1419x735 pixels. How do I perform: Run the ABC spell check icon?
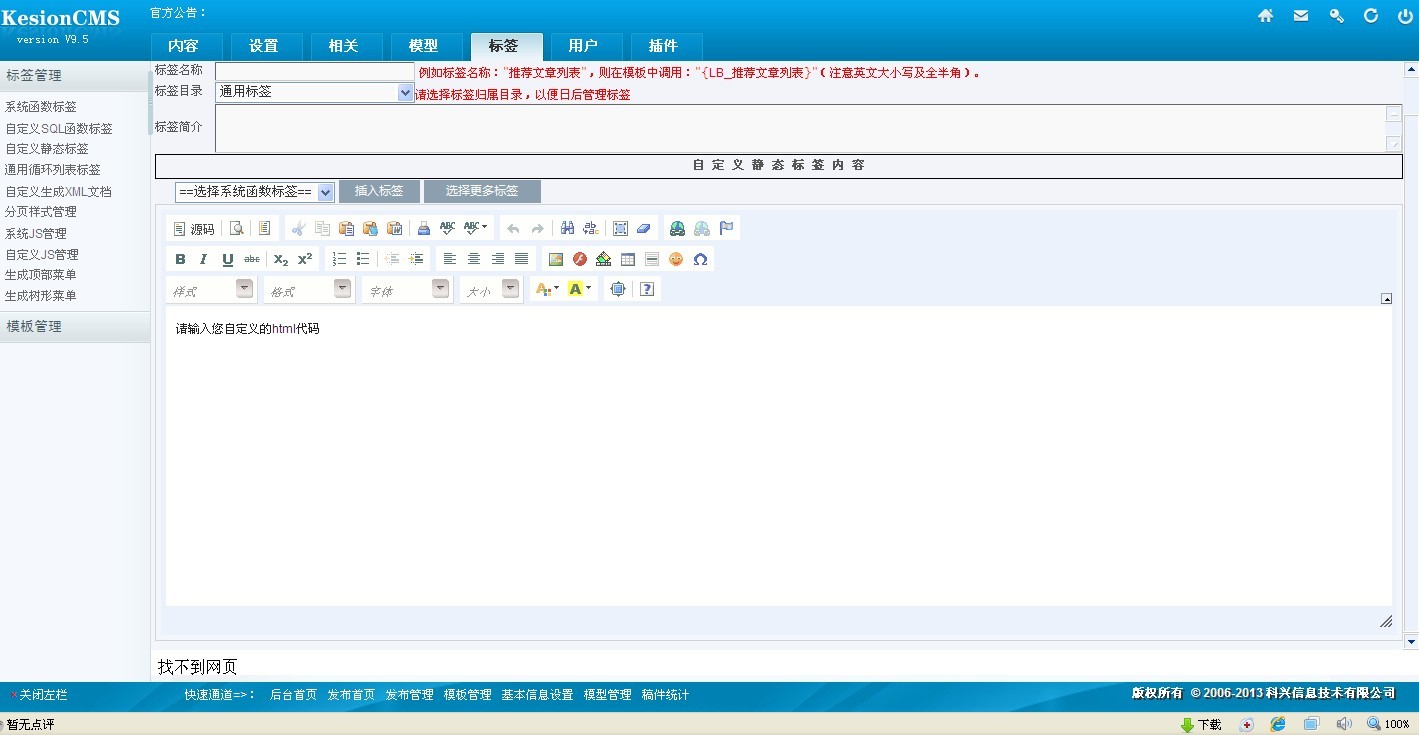tap(447, 229)
